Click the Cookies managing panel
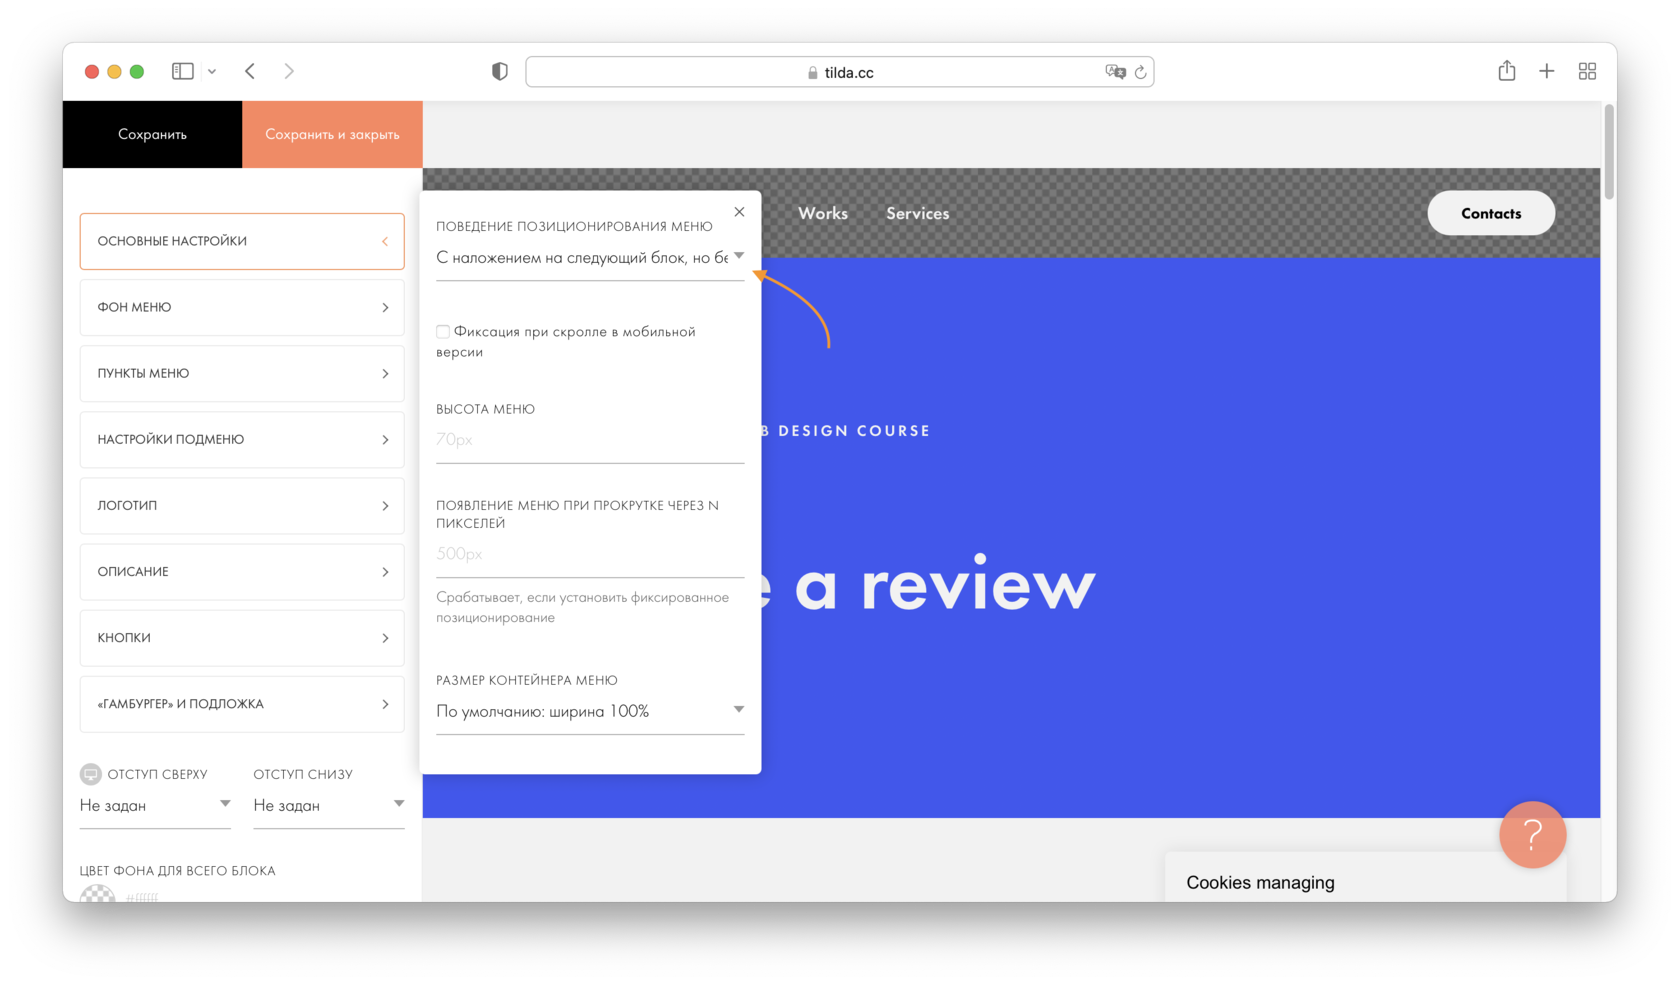 tap(1365, 878)
